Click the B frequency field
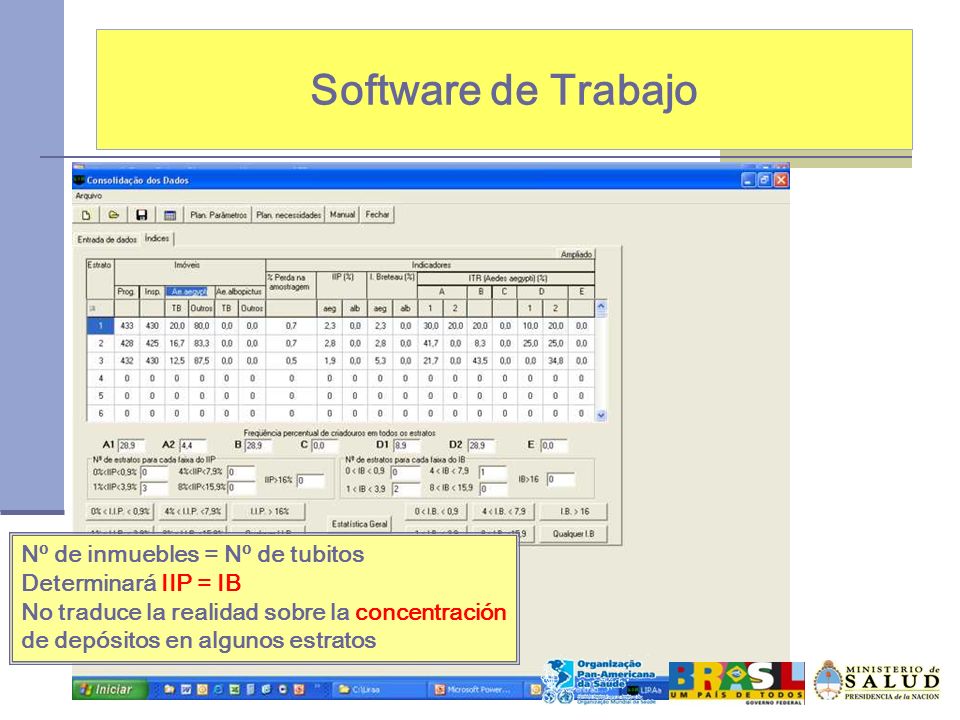The height and width of the screenshot is (720, 960). pyautogui.click(x=258, y=446)
